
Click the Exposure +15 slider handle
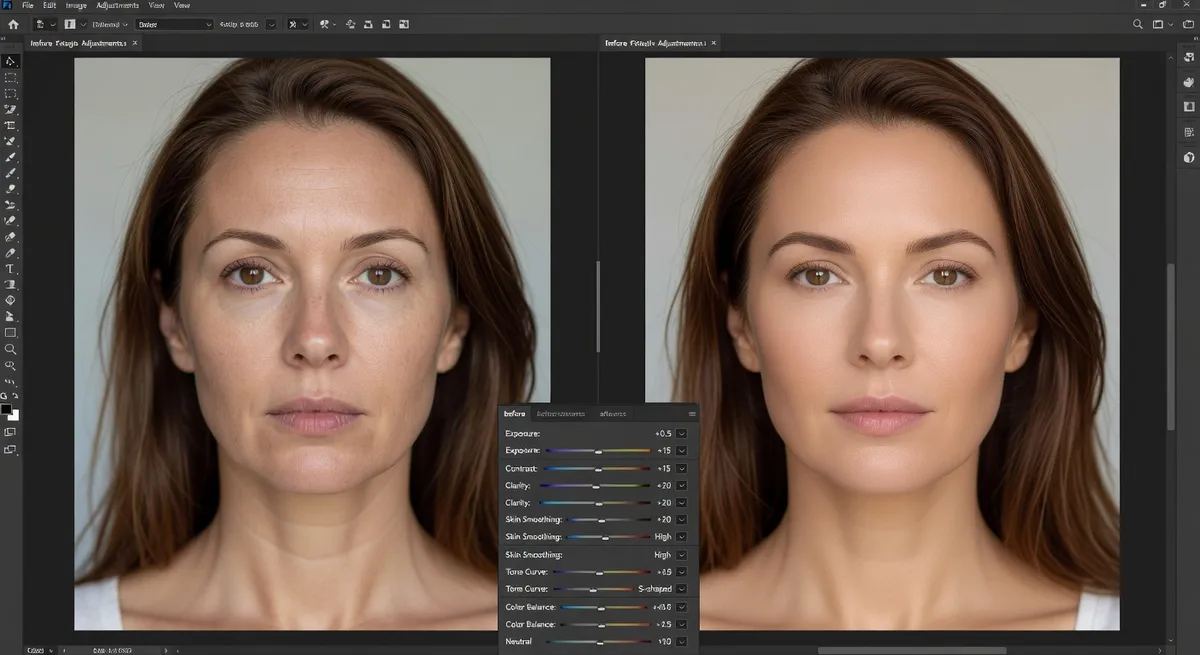(598, 451)
